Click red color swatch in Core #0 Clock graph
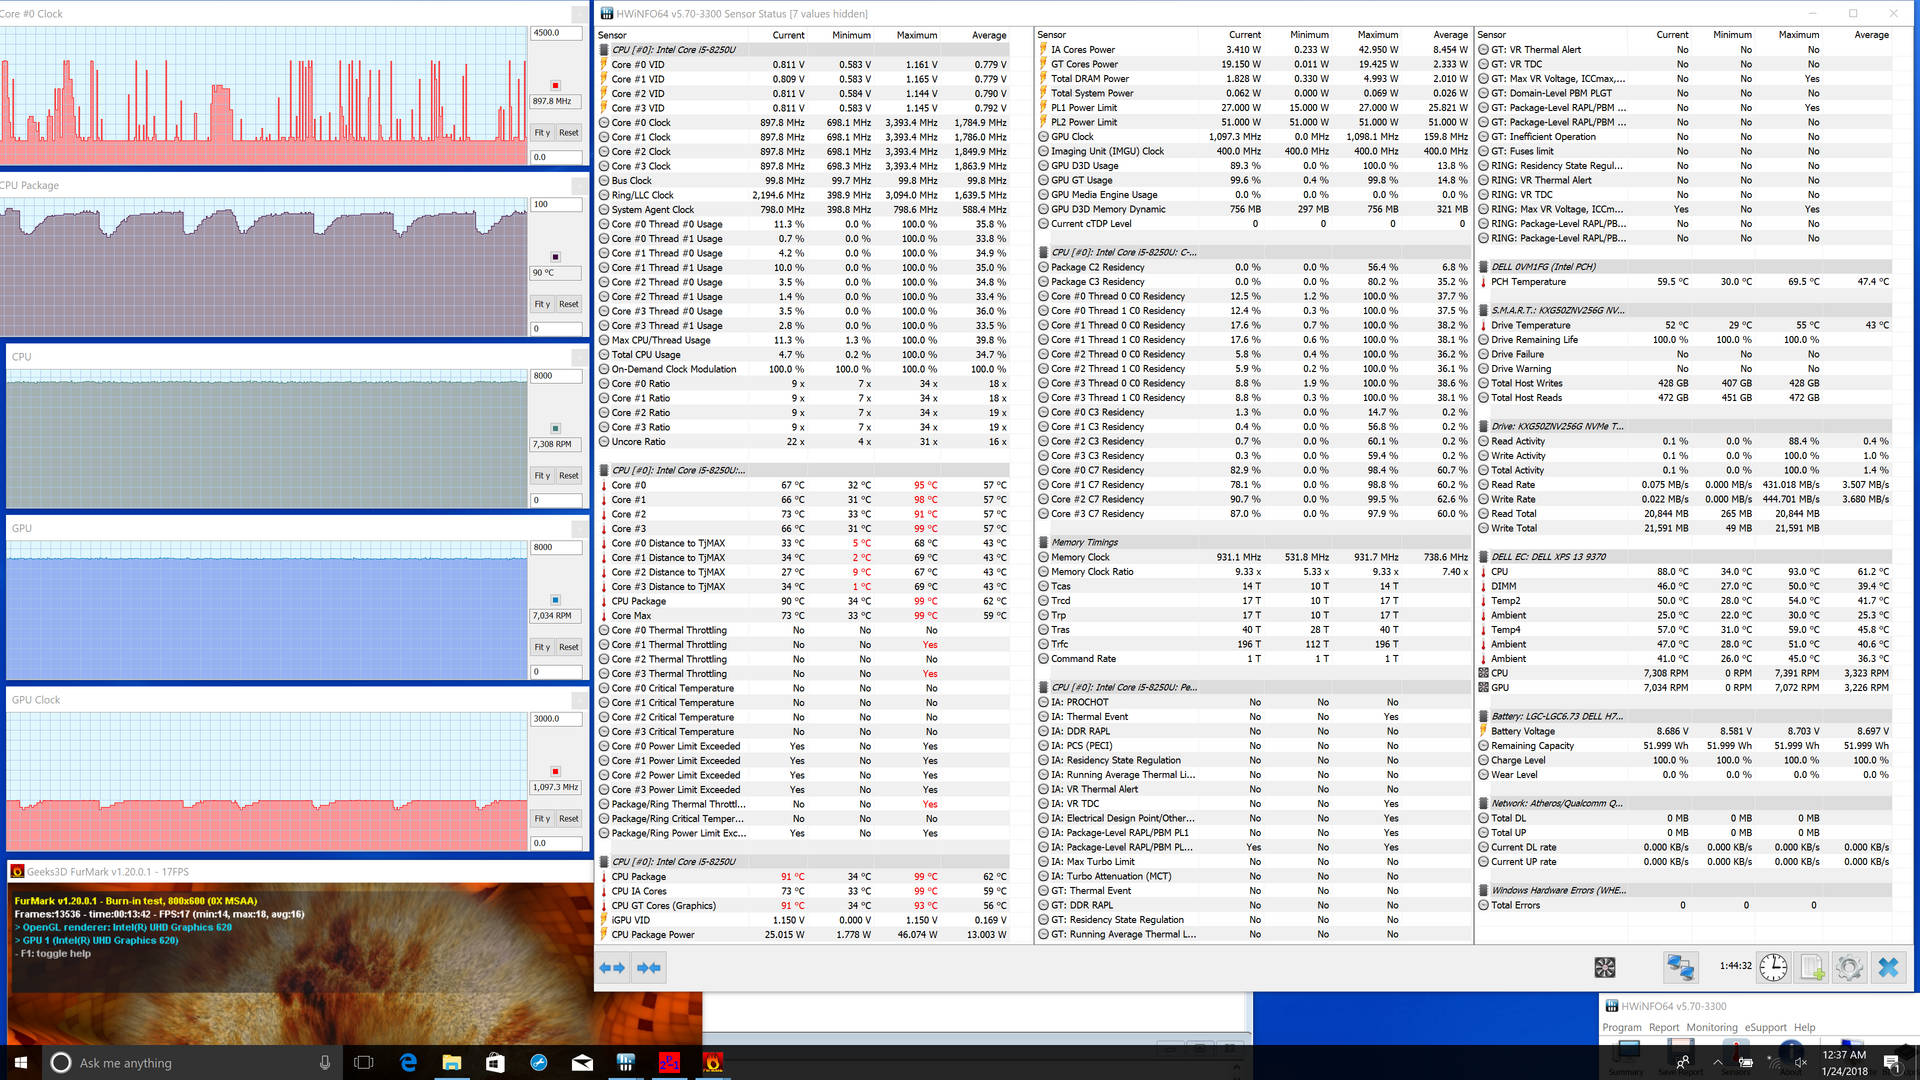The width and height of the screenshot is (1920, 1080). pos(556,85)
